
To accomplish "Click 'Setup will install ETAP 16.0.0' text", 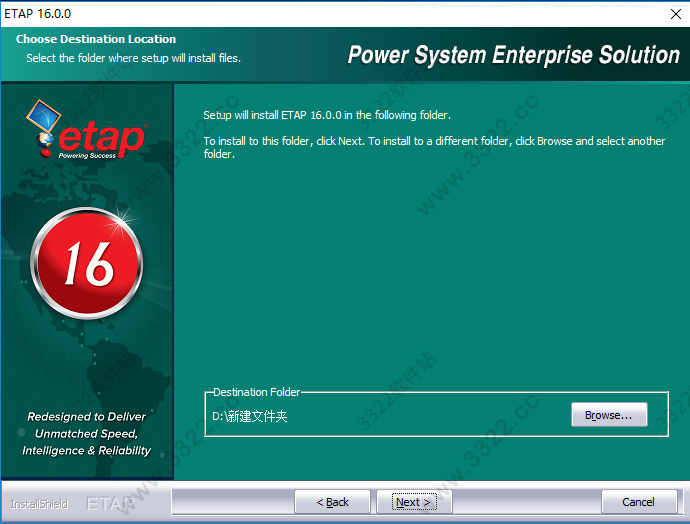I will [x=327, y=115].
